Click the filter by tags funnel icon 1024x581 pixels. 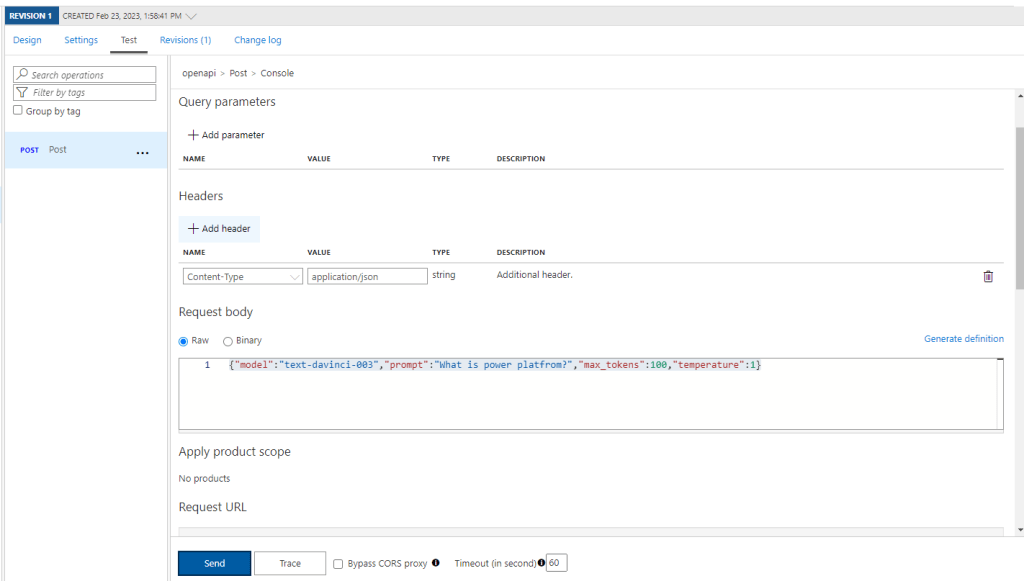point(22,93)
